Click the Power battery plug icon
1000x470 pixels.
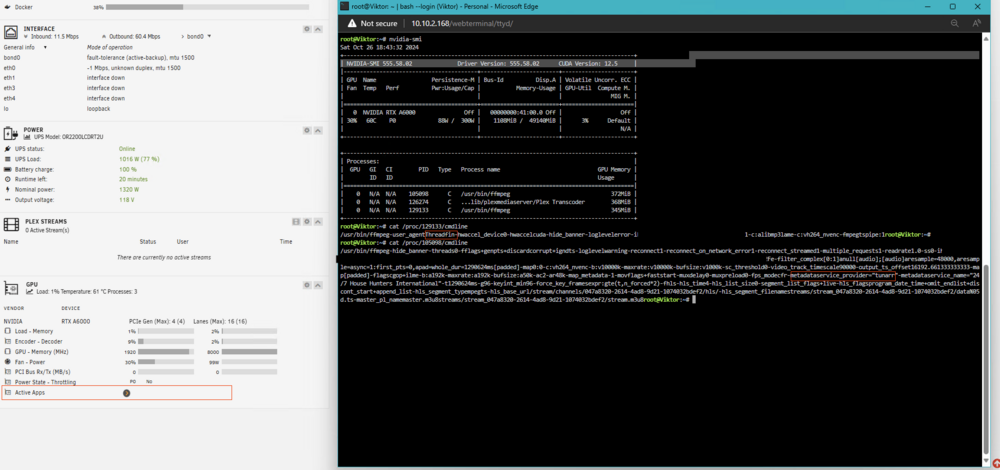pos(11,133)
